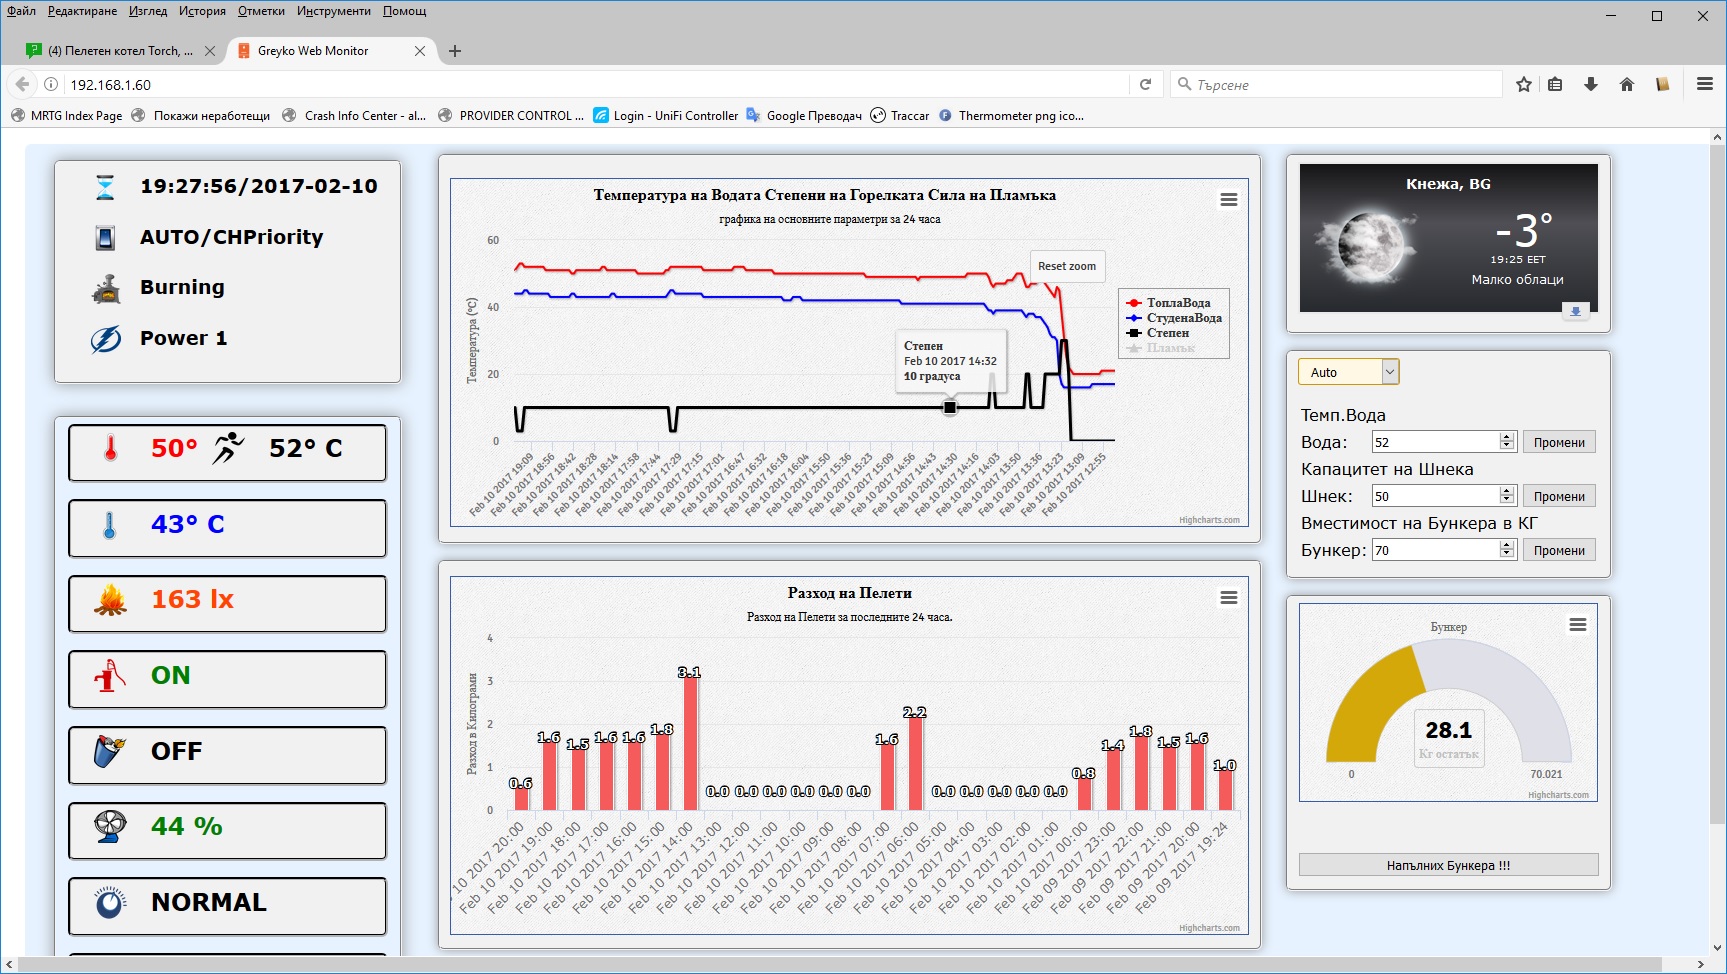Click the lightning bolt Power icon
The image size is (1727, 974).
tap(106, 339)
